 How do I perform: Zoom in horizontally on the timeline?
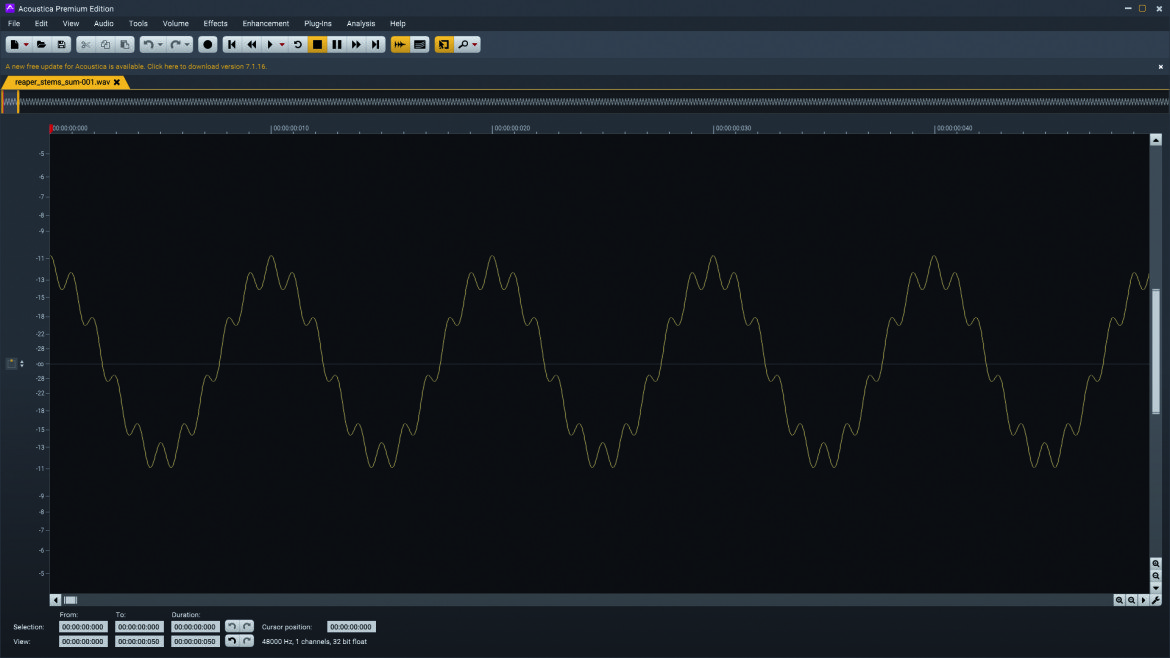pyautogui.click(x=1119, y=600)
